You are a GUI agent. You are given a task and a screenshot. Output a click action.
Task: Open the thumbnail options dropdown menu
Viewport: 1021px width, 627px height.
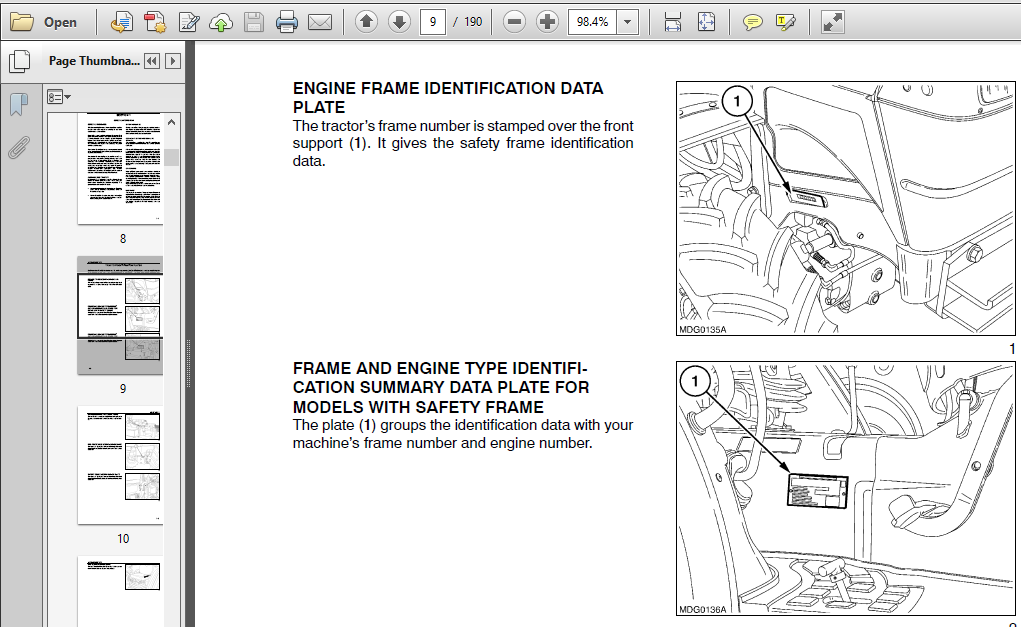[x=59, y=97]
